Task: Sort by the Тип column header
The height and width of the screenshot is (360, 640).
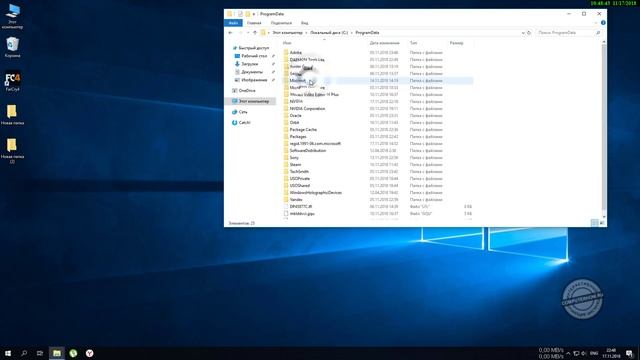Action: [x=413, y=43]
